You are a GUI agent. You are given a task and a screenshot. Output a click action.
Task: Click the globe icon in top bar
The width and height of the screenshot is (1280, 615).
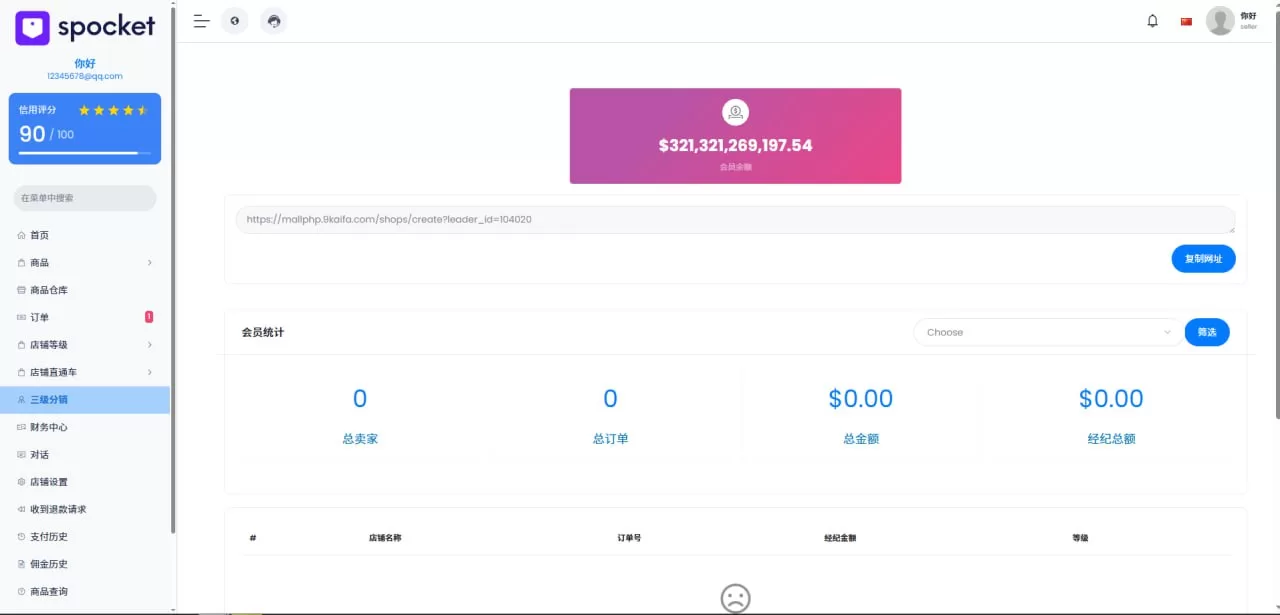pos(234,21)
